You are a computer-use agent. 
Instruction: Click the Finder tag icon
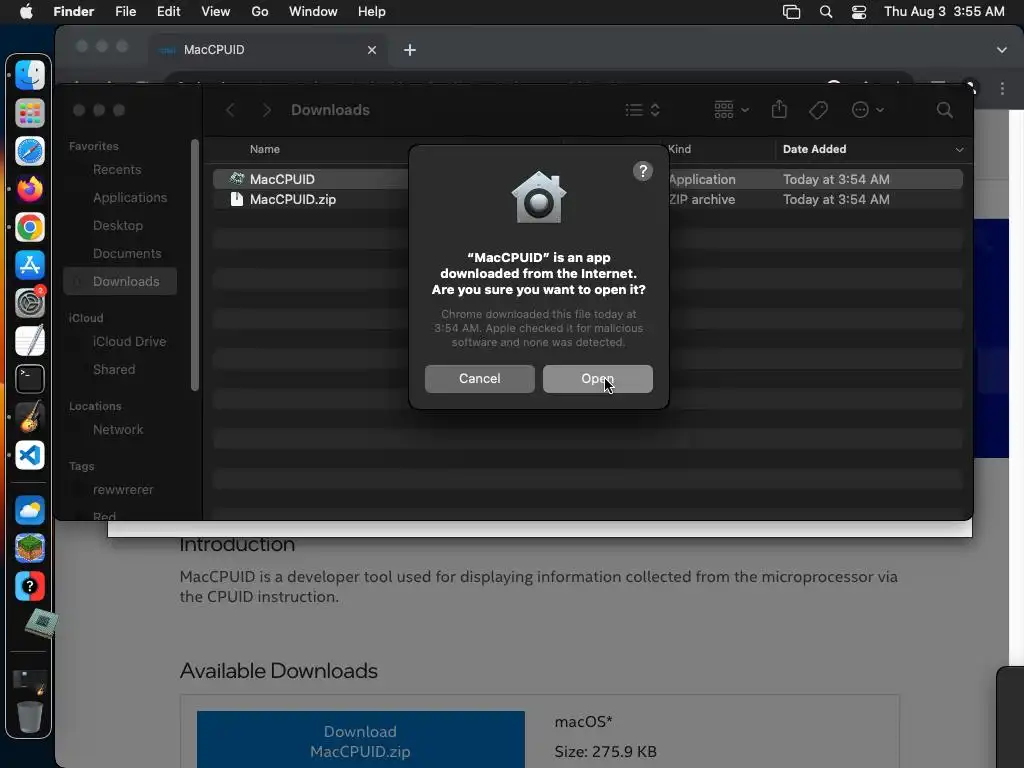[x=818, y=110]
